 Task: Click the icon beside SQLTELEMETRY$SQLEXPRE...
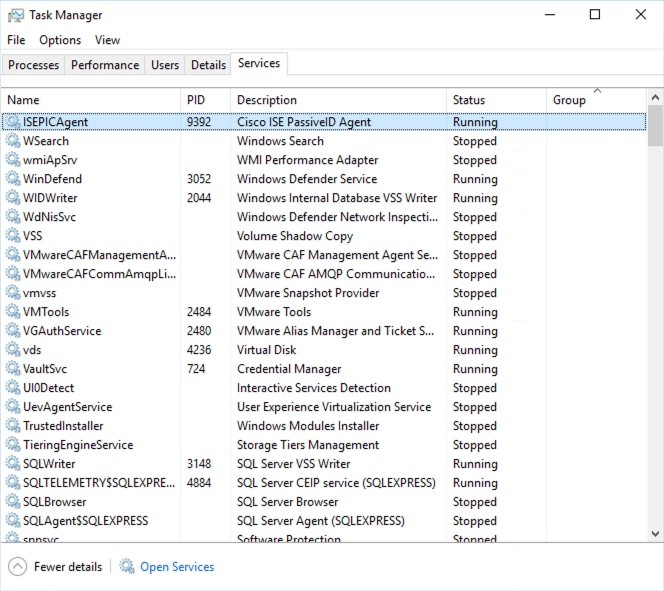tap(13, 483)
